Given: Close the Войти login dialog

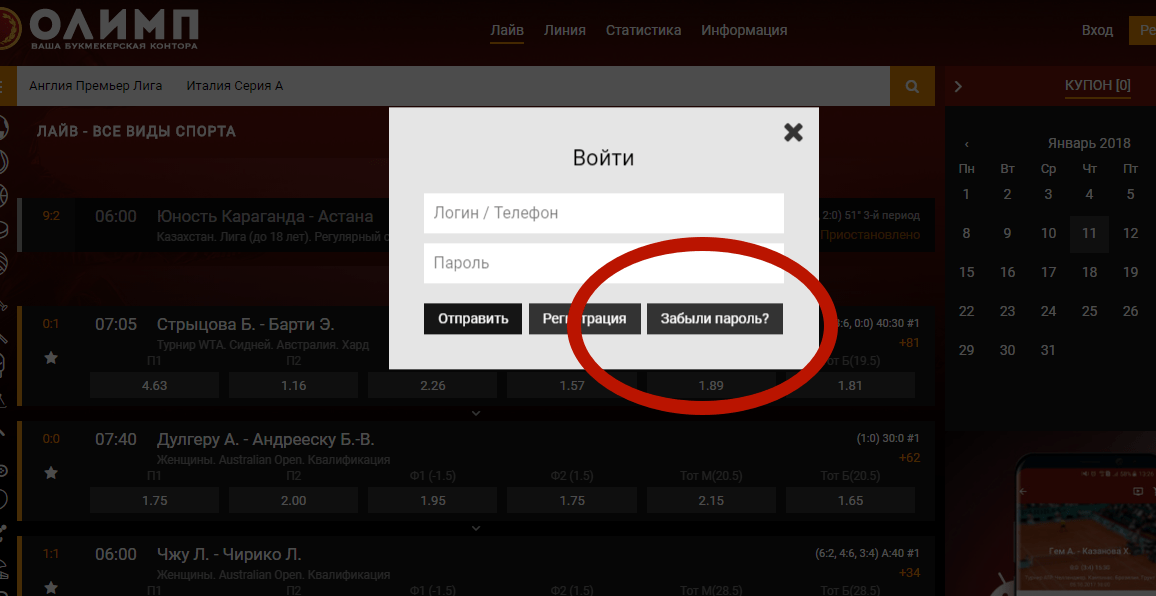Looking at the screenshot, I should coord(793,132).
